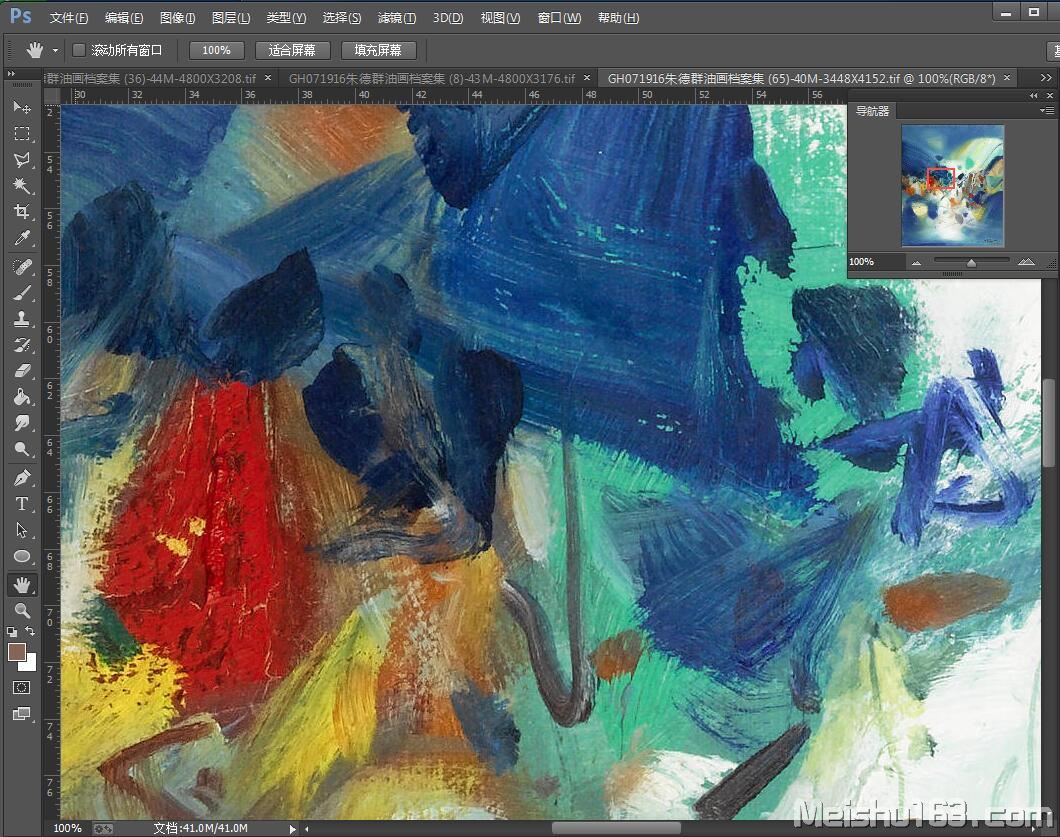
Task: Select the Dodge tool
Action: pos(22,449)
